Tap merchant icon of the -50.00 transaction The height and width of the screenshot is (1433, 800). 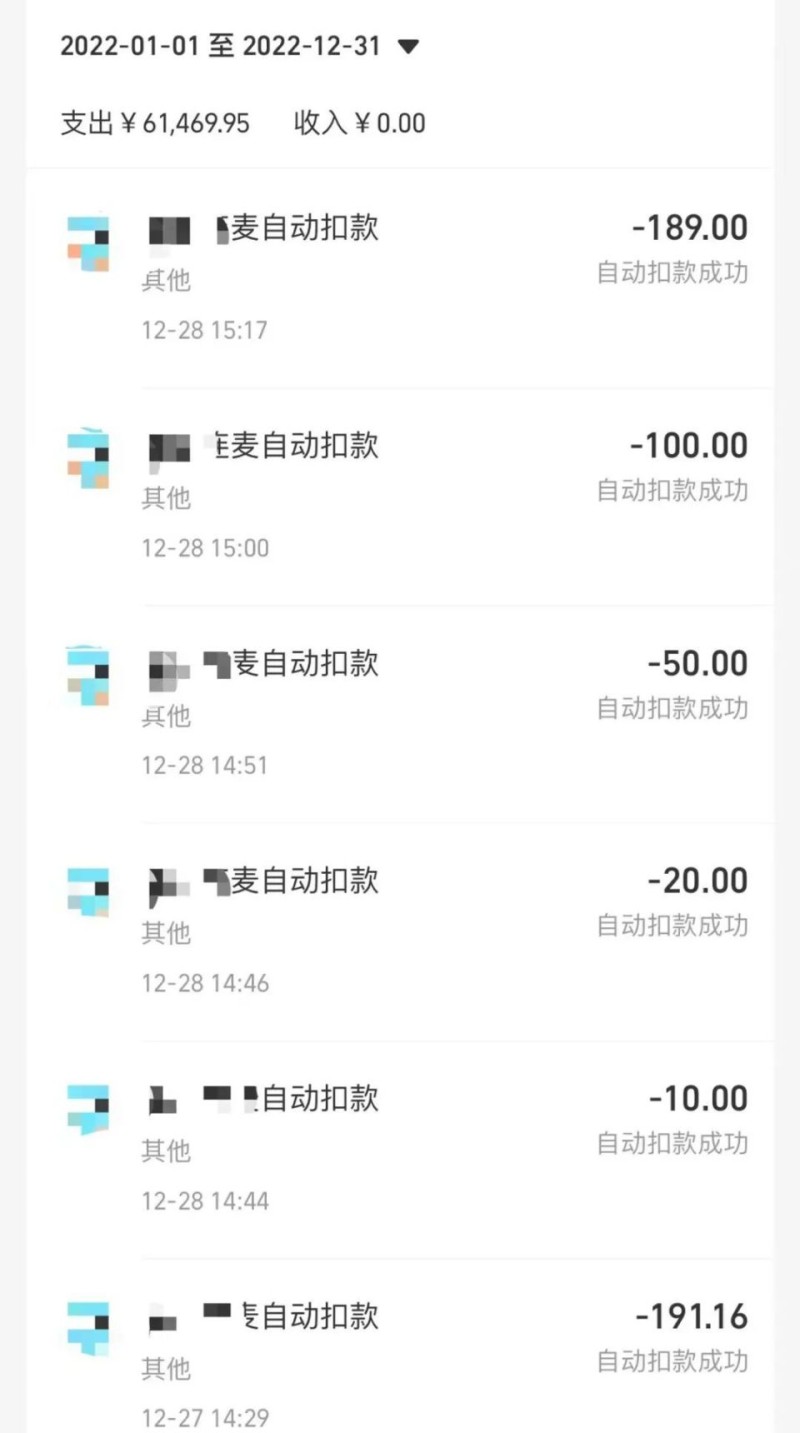click(88, 677)
